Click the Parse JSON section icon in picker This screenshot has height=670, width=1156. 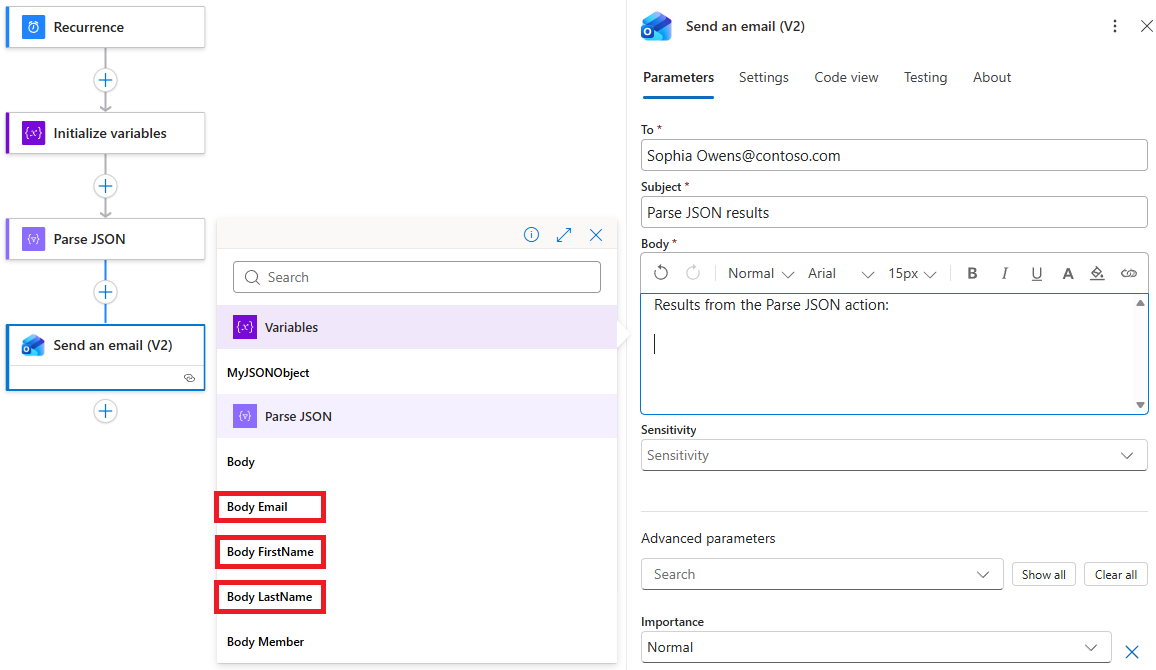(245, 416)
